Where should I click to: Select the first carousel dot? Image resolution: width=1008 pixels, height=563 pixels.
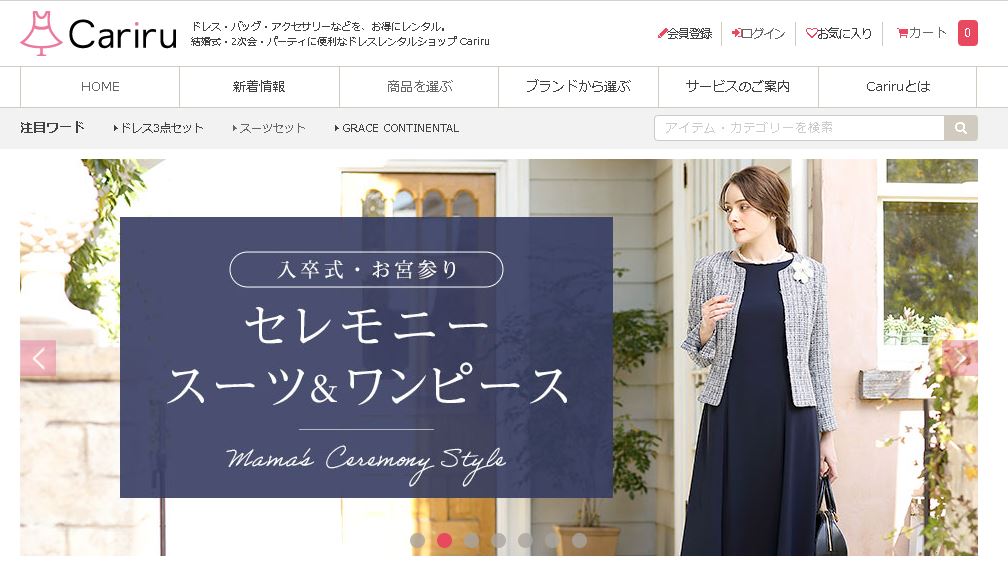click(417, 540)
